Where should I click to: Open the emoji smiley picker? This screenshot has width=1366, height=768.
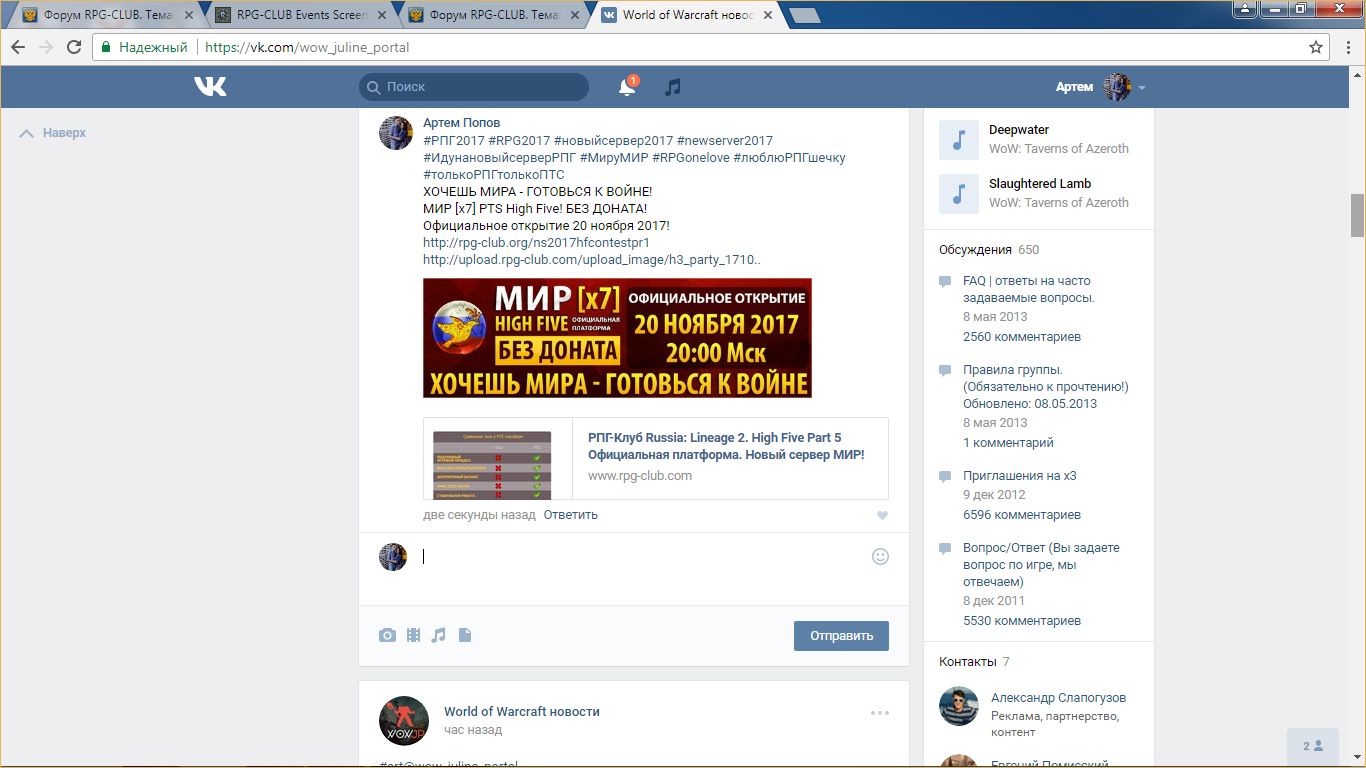tap(880, 557)
